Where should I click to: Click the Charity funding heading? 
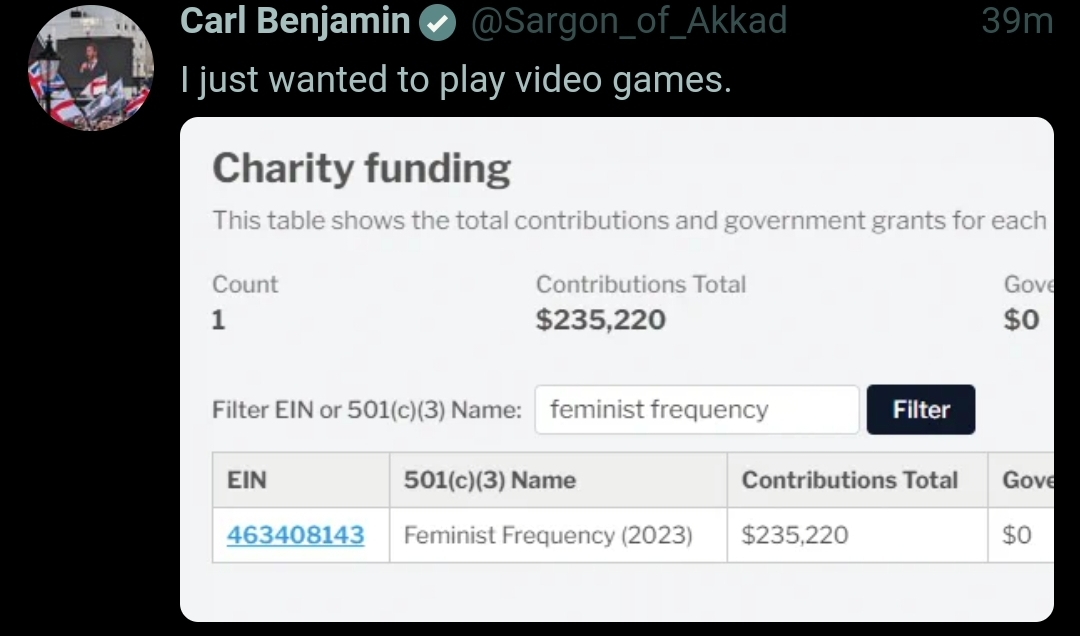point(361,169)
